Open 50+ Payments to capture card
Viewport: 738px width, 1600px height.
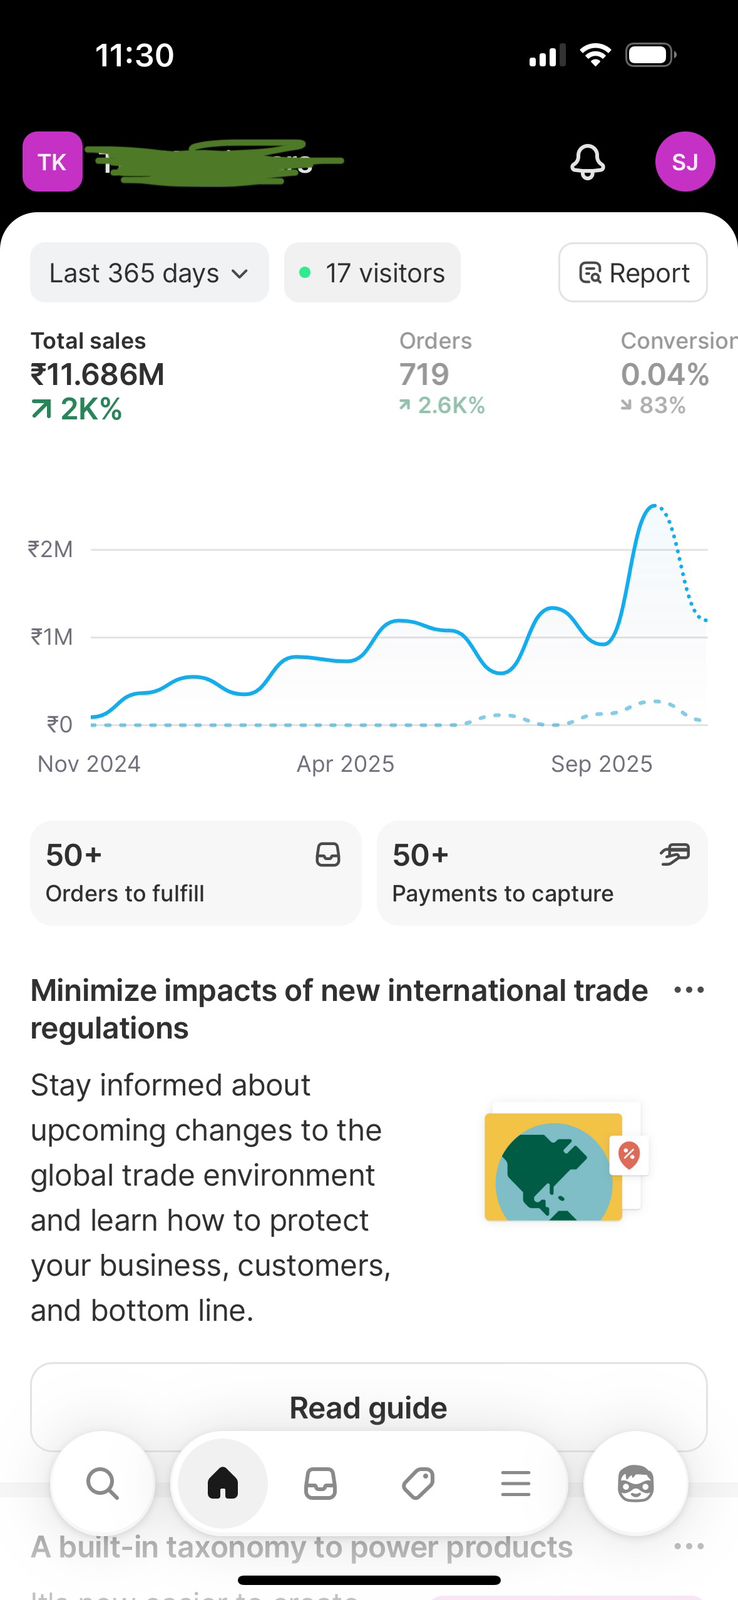[x=542, y=873]
